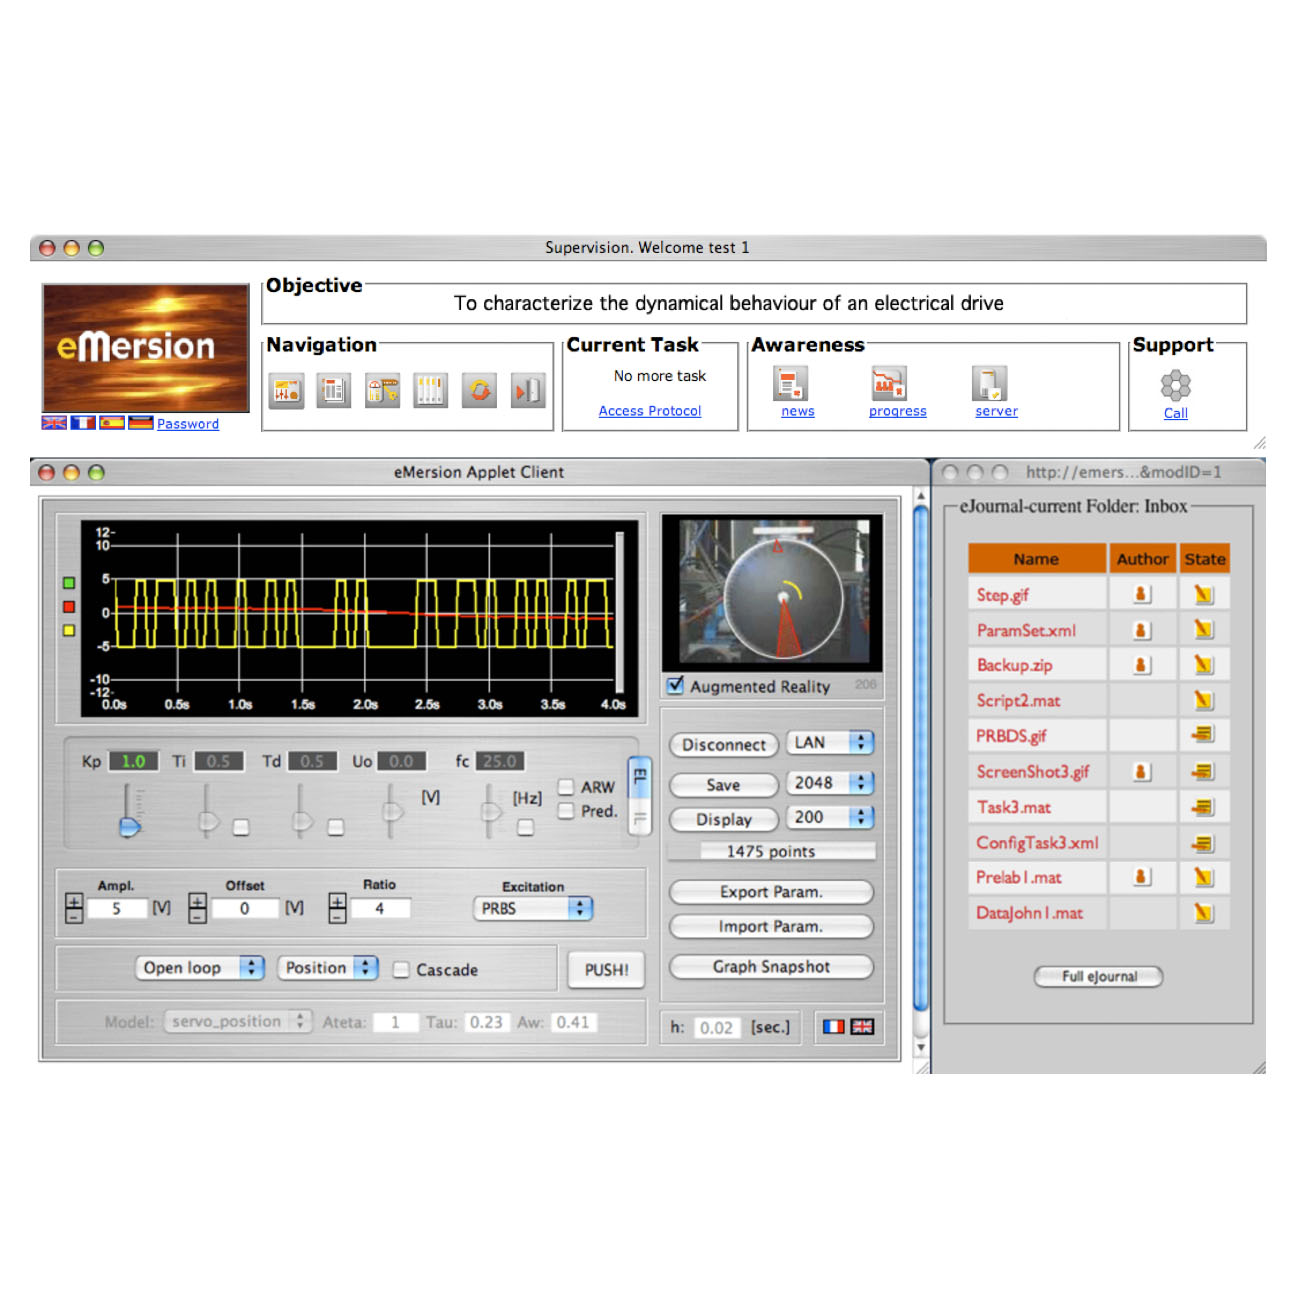The image size is (1300, 1300).
Task: Click the state icon for Step.gif
Action: point(1203,595)
